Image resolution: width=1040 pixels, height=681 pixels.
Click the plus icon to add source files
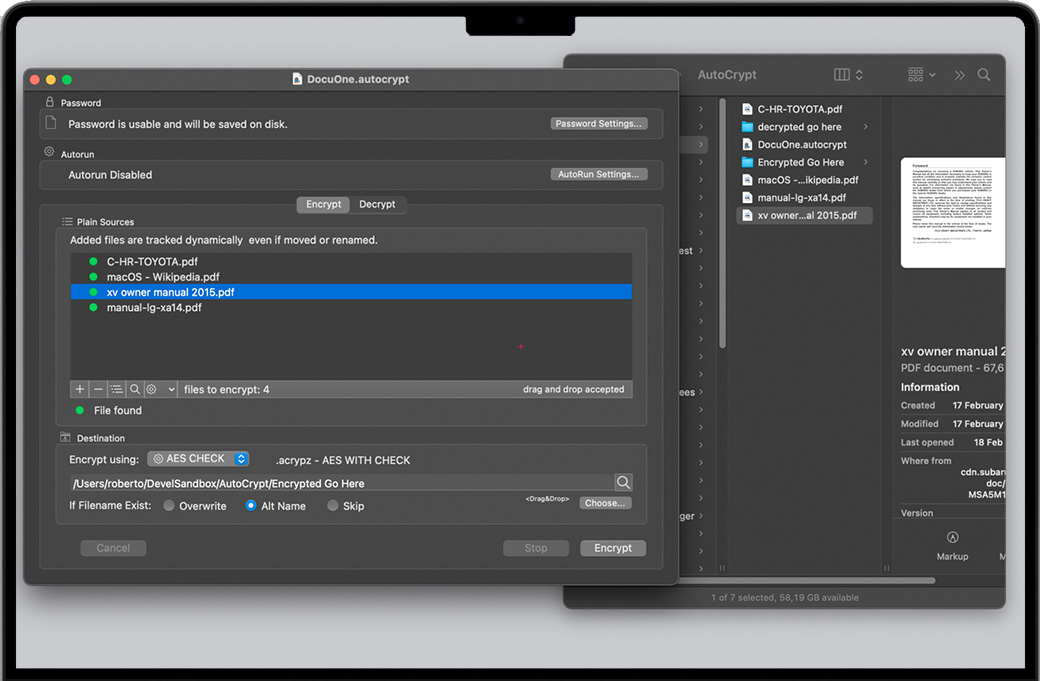coord(80,389)
